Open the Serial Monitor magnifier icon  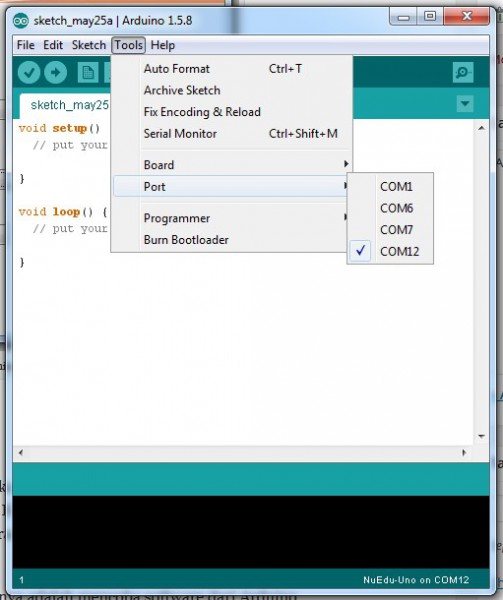click(x=463, y=72)
